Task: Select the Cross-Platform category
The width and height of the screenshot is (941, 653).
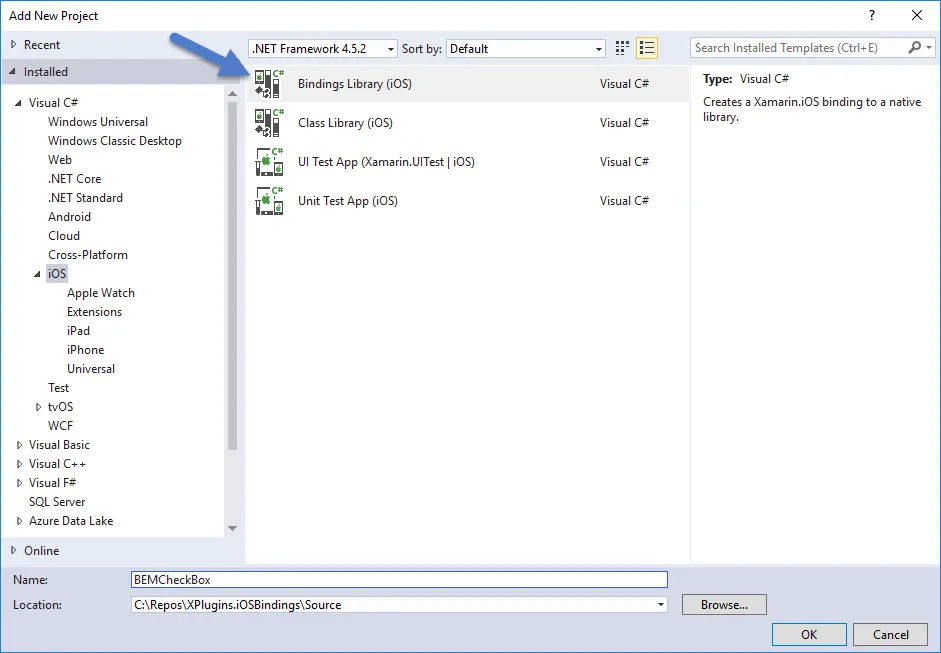Action: [x=88, y=255]
